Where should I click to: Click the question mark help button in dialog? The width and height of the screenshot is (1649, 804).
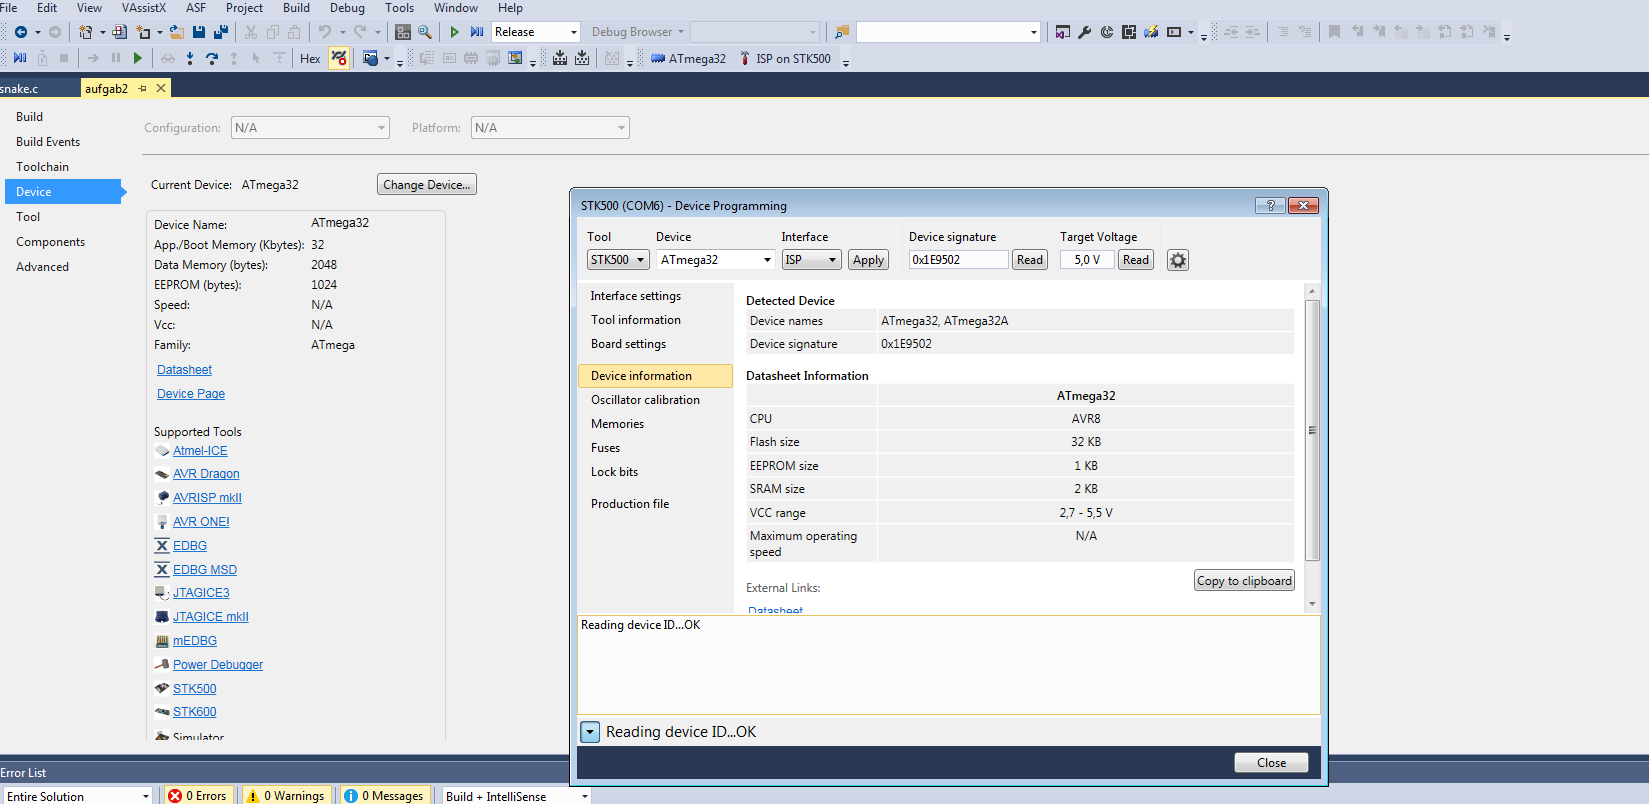coord(1270,205)
